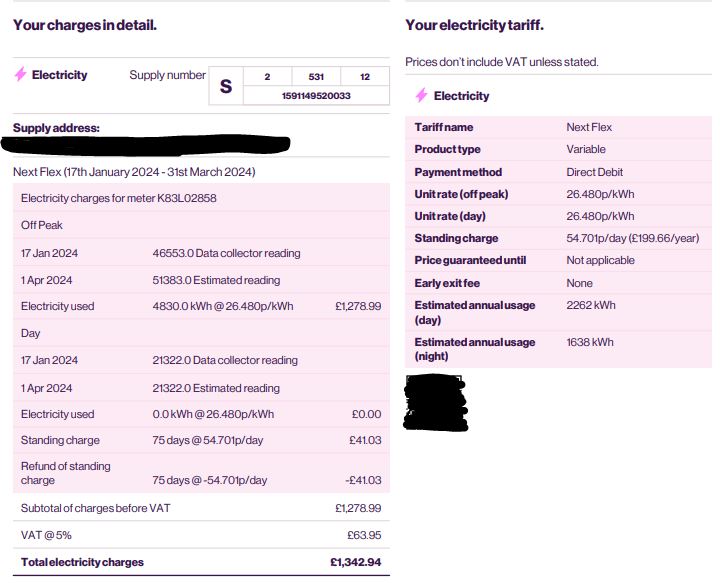Click the Estimated annual usage (night) 1638 kWh
The height and width of the screenshot is (583, 720).
[x=590, y=342]
